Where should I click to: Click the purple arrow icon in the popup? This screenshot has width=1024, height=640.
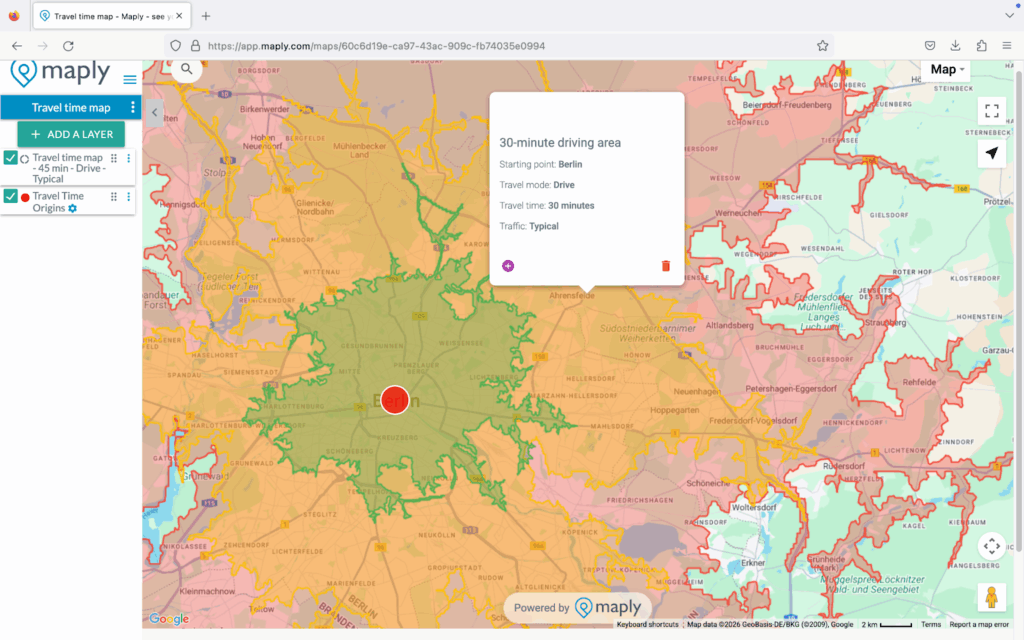pos(508,266)
